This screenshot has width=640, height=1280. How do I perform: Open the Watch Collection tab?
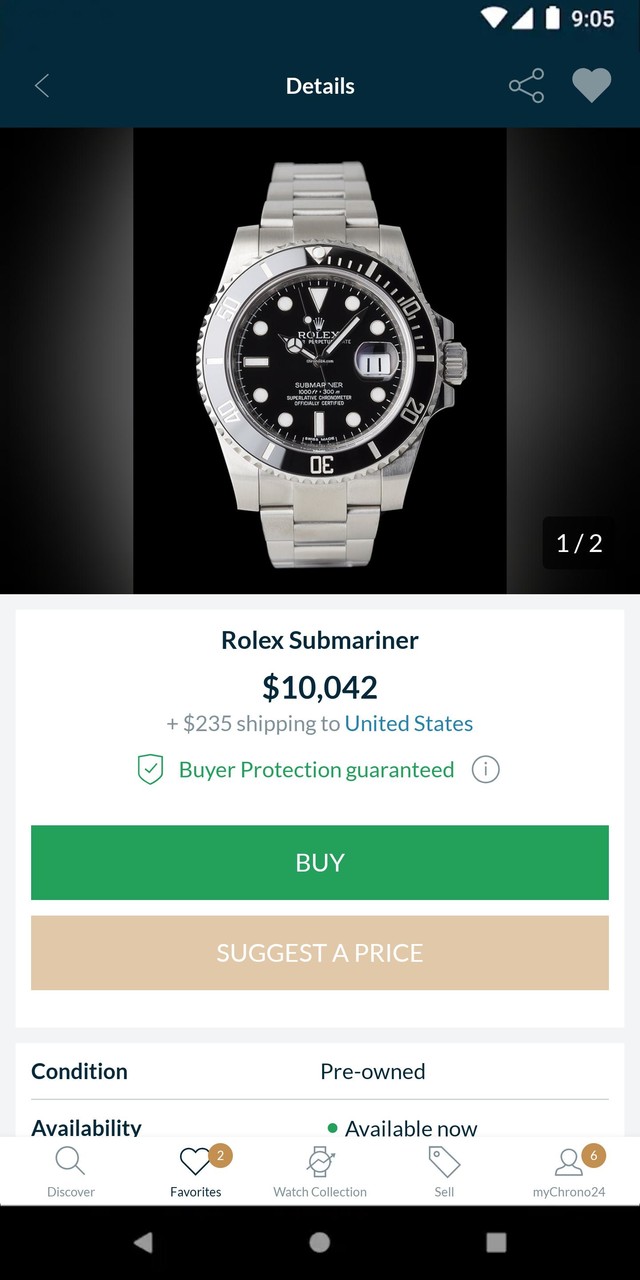pyautogui.click(x=320, y=1171)
